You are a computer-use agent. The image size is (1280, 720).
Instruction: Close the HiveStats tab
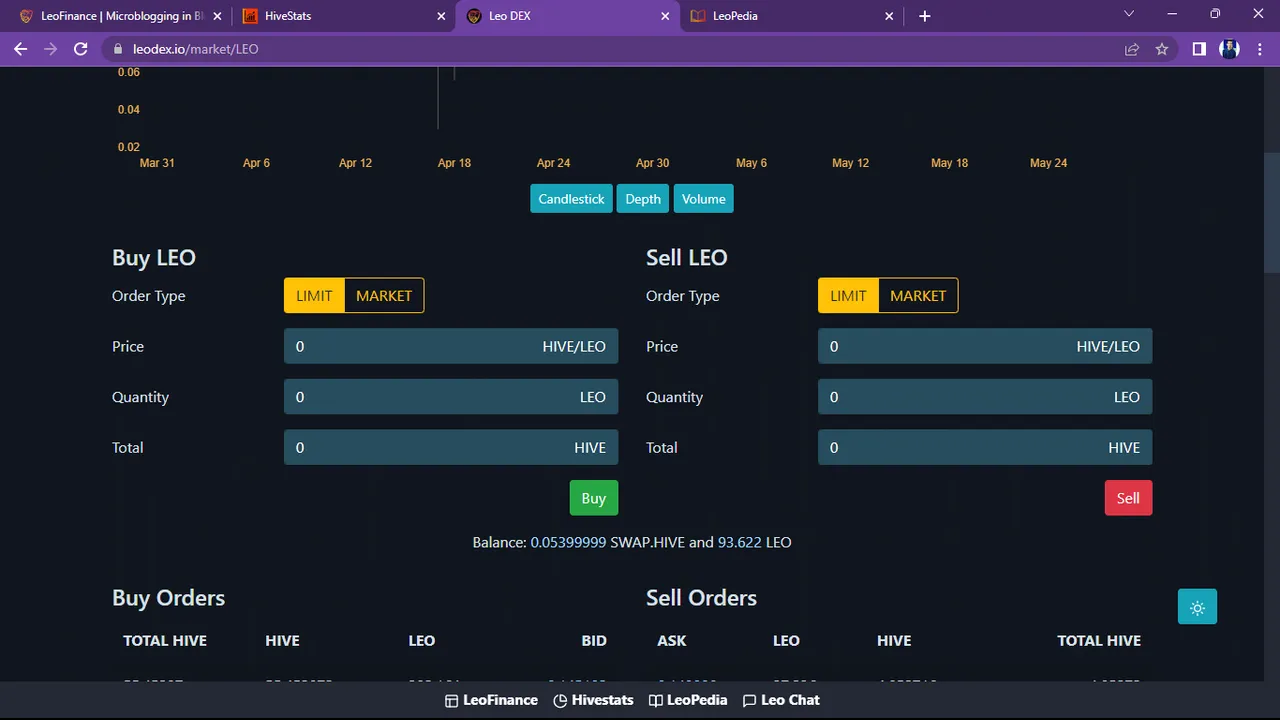click(442, 16)
